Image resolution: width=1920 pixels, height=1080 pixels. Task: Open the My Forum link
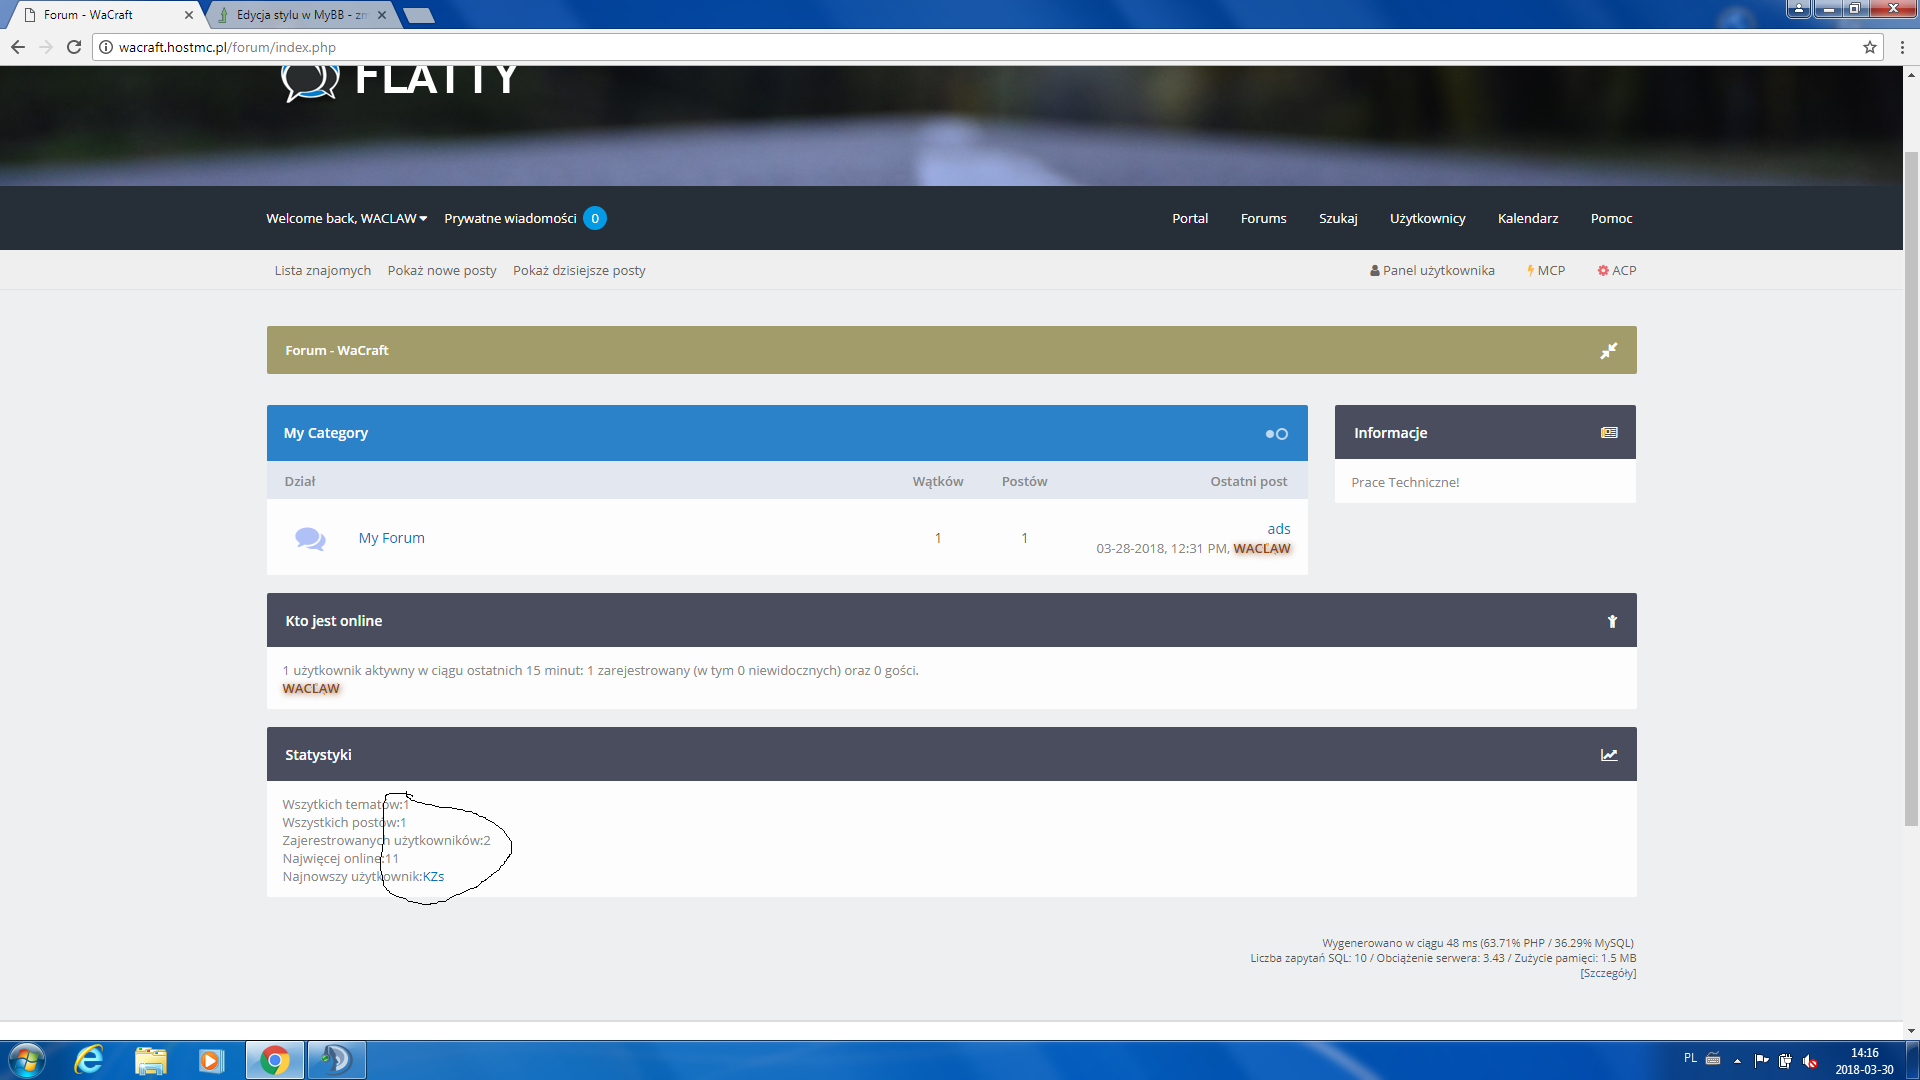click(x=391, y=538)
